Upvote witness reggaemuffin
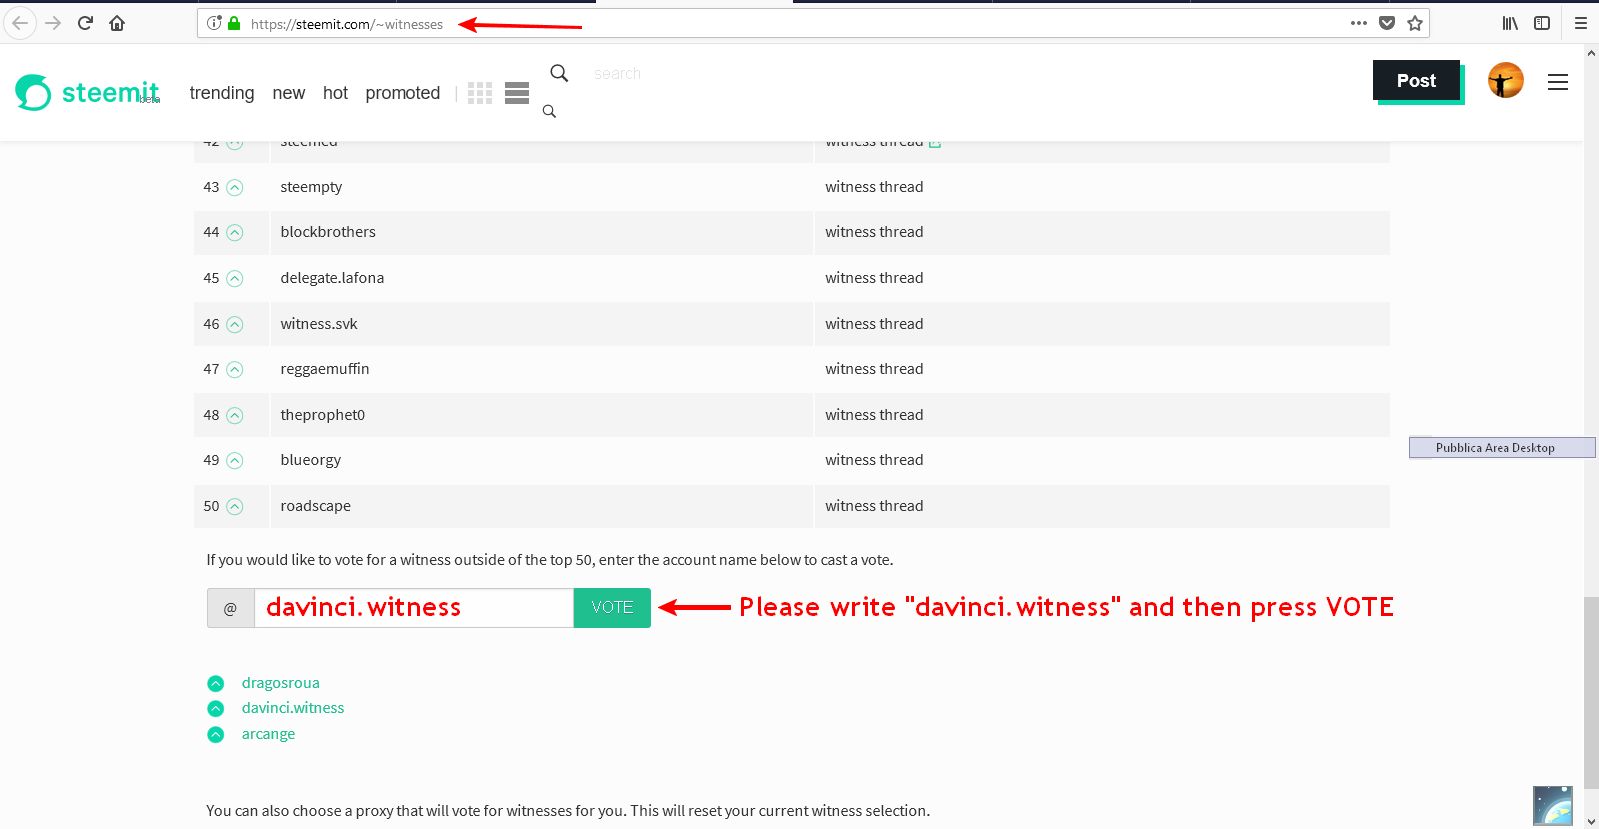 pos(235,370)
